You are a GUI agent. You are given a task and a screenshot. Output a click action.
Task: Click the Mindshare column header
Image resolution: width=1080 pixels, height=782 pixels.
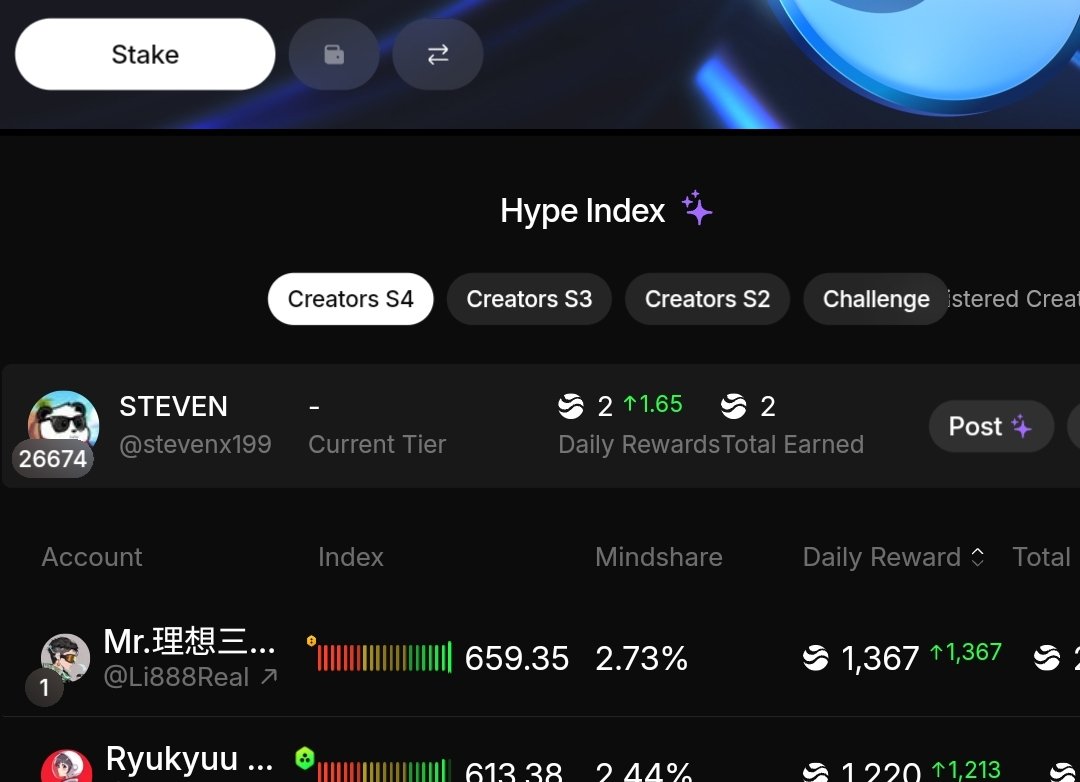tap(659, 557)
